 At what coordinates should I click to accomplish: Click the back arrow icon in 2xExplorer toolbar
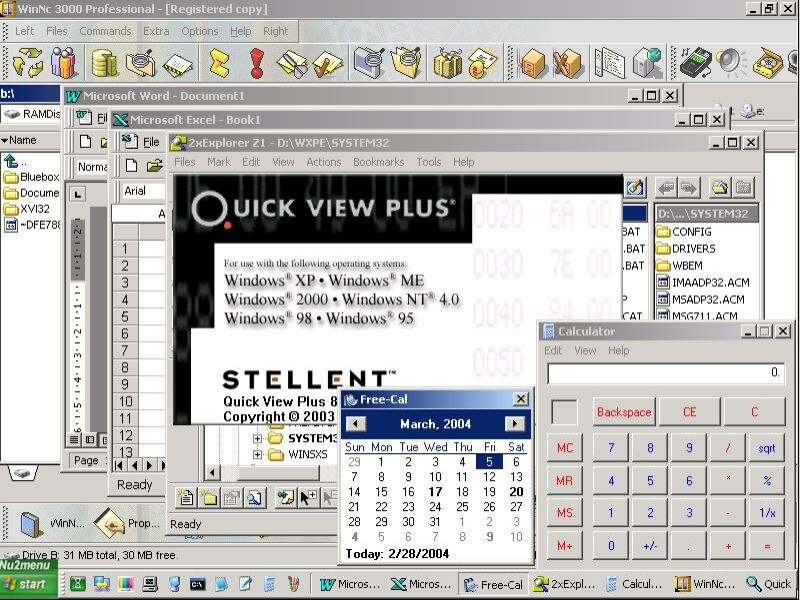point(667,188)
